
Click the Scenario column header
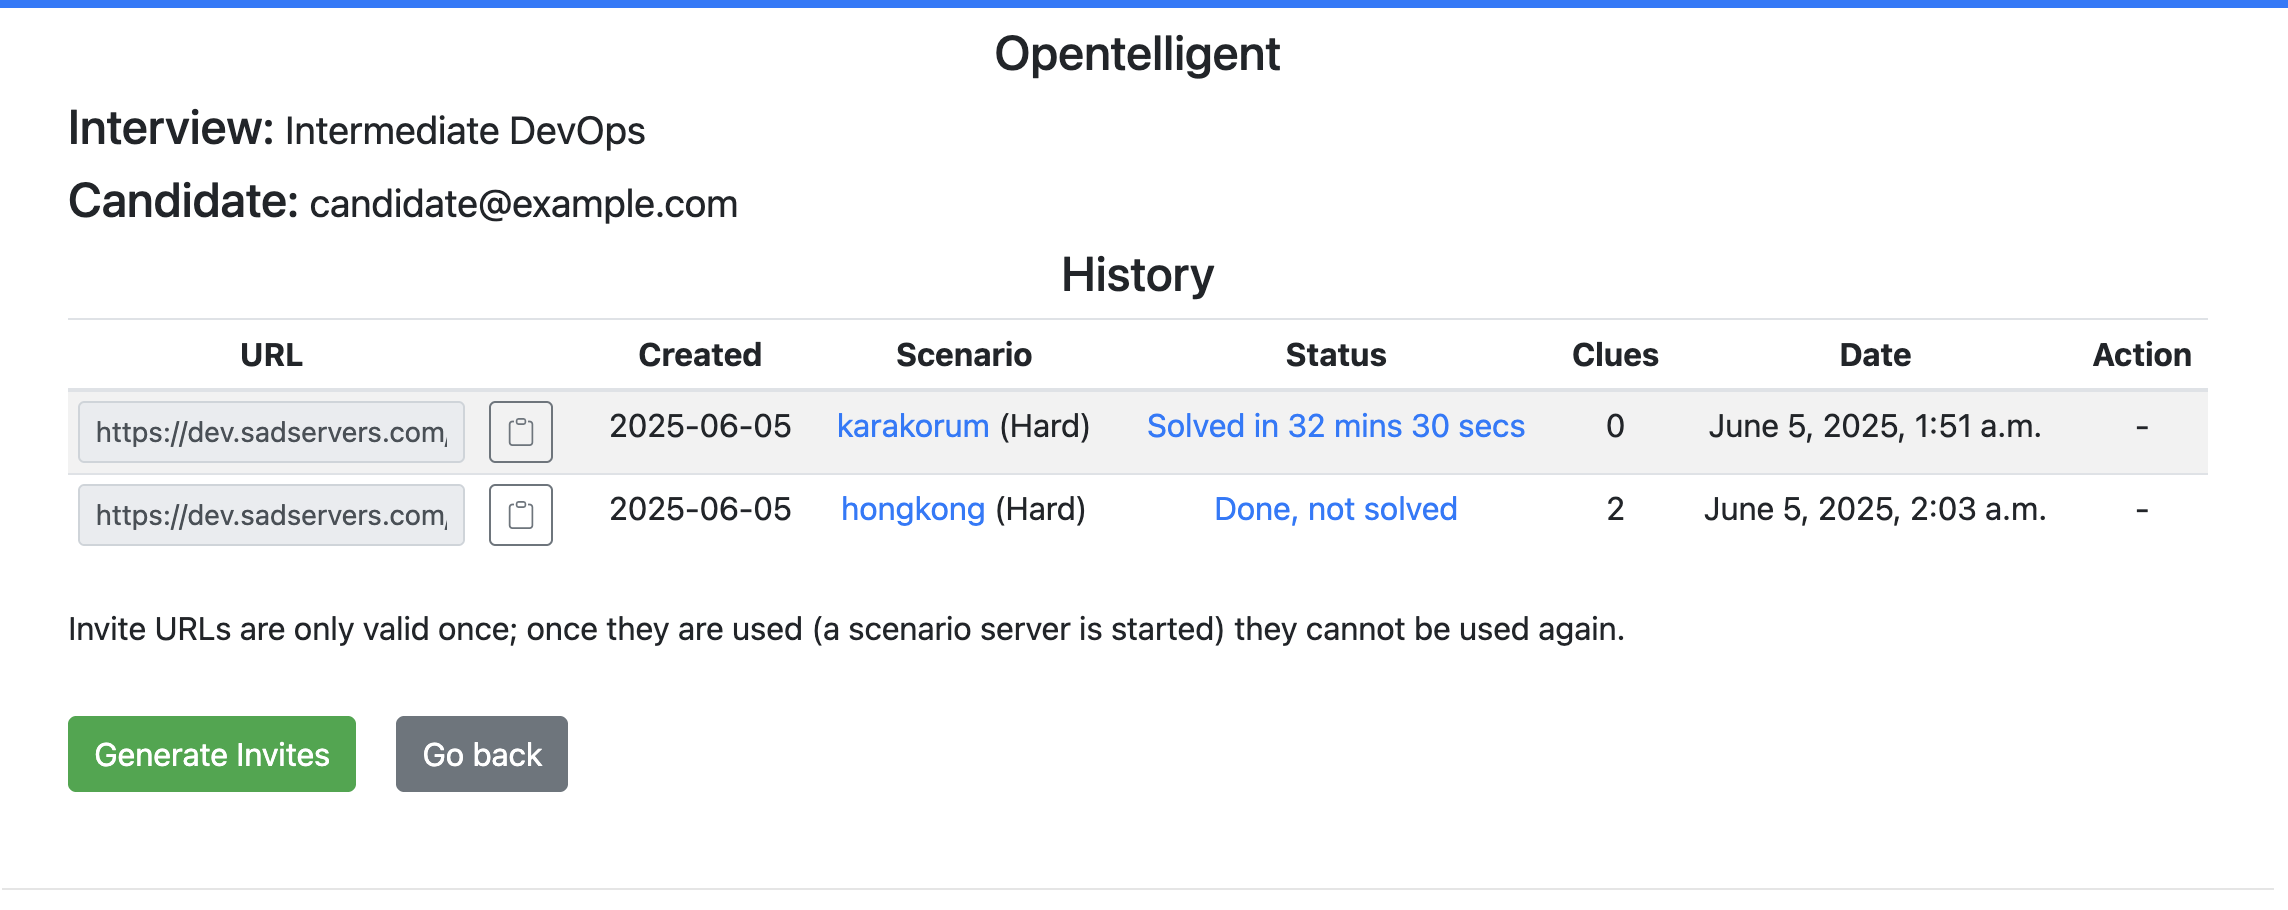(964, 355)
